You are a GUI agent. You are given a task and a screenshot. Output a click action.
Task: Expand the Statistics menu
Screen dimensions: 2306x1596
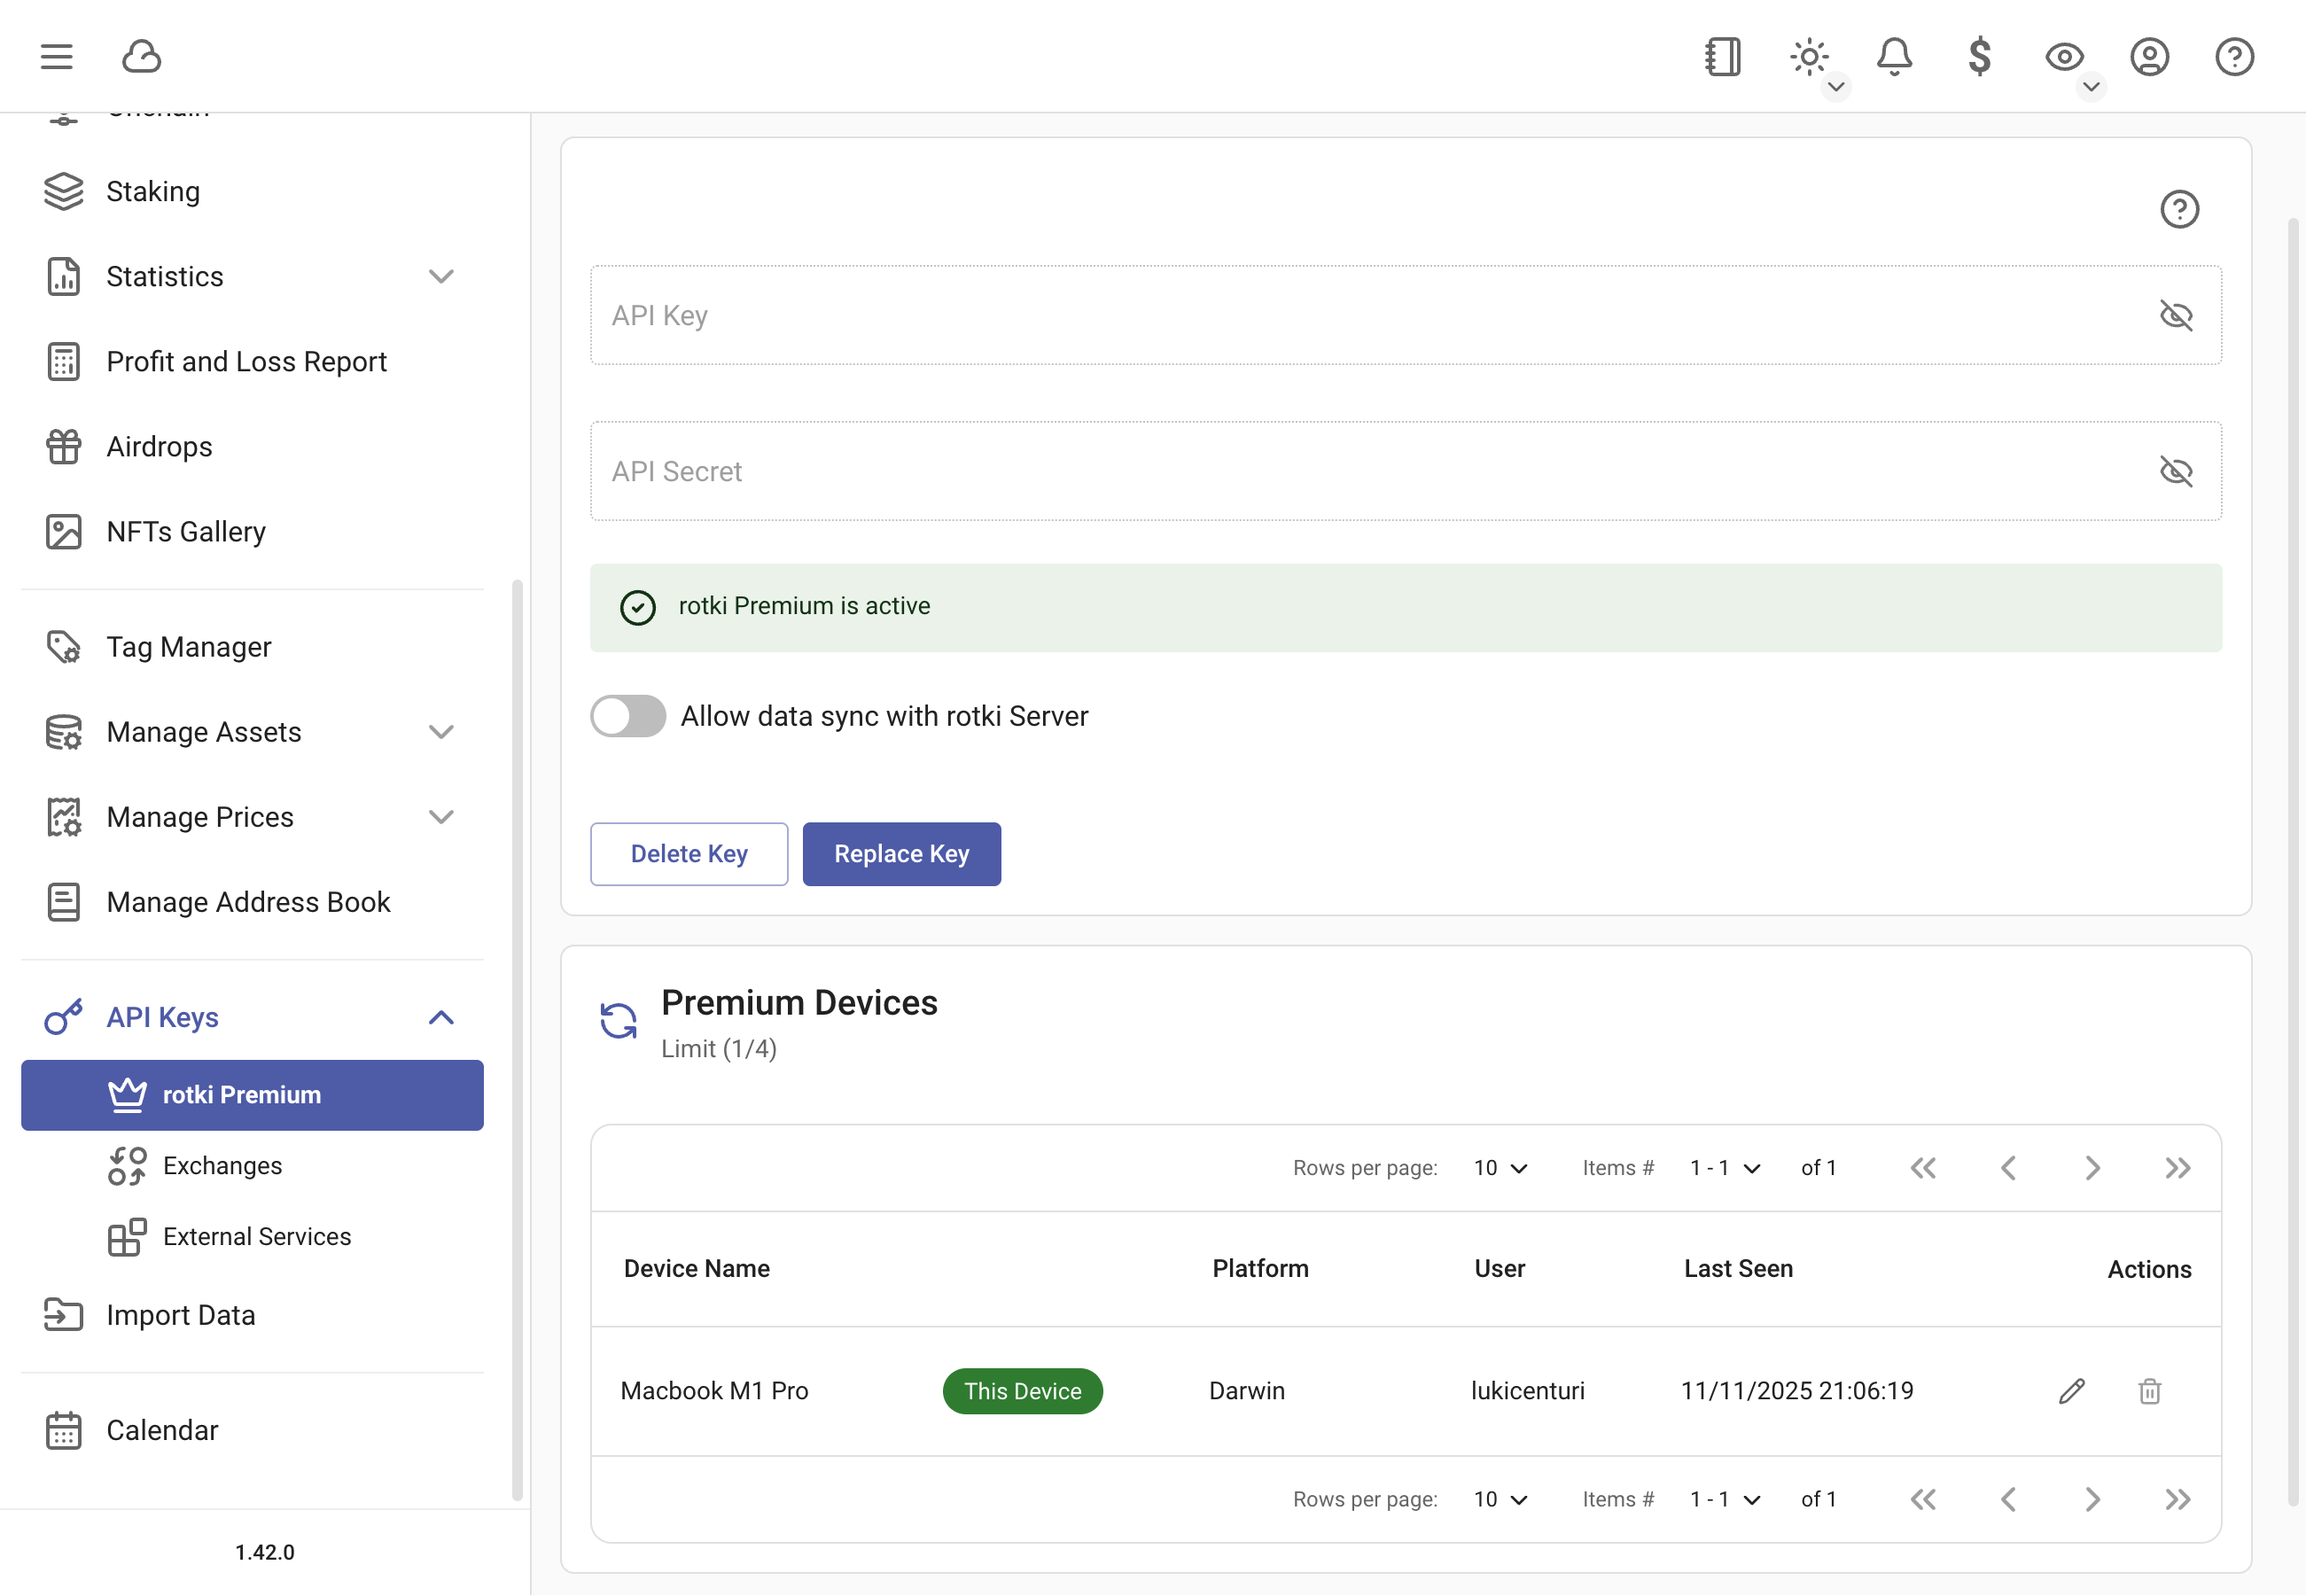tap(441, 276)
